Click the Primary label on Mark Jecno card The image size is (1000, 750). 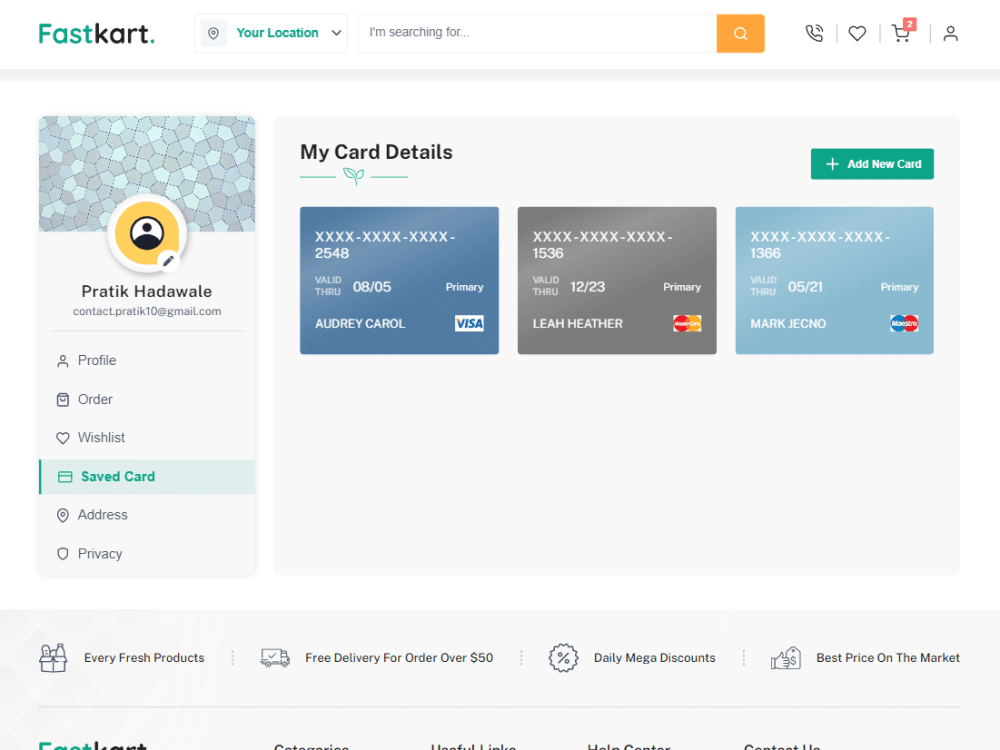(x=899, y=287)
